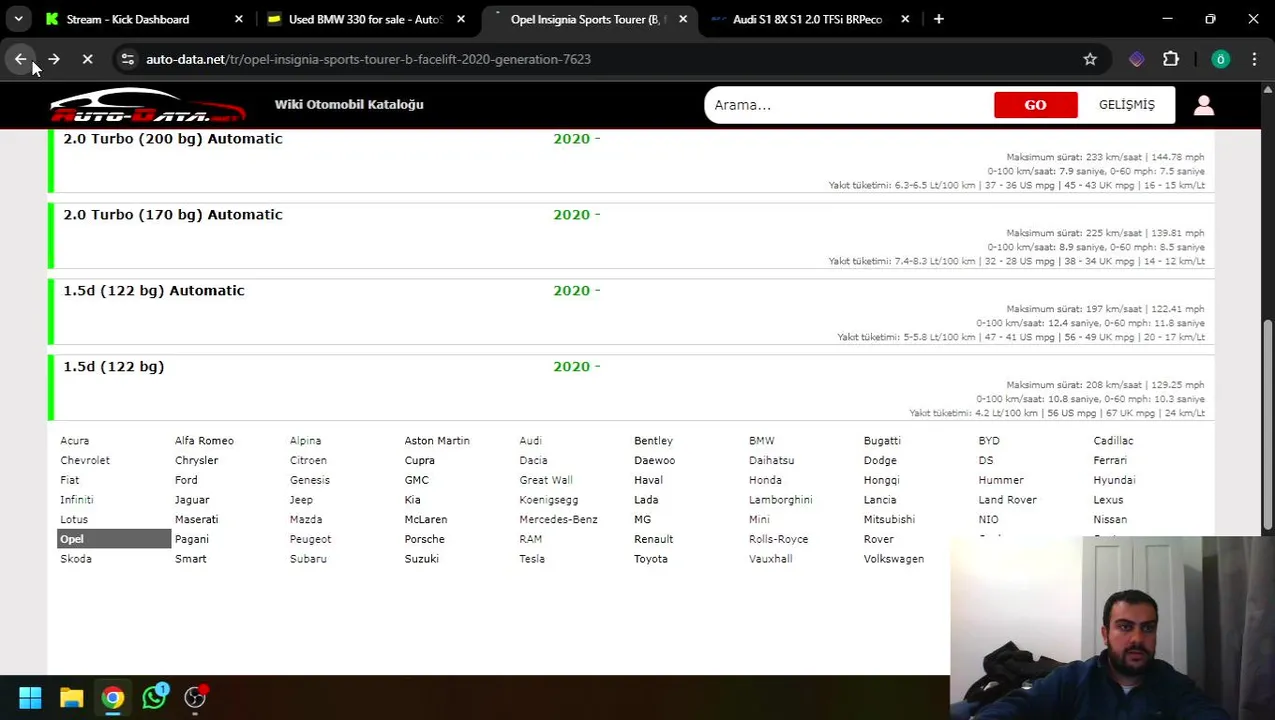The image size is (1275, 720).
Task: Select Rolls-Royce brand link
Action: click(x=778, y=539)
